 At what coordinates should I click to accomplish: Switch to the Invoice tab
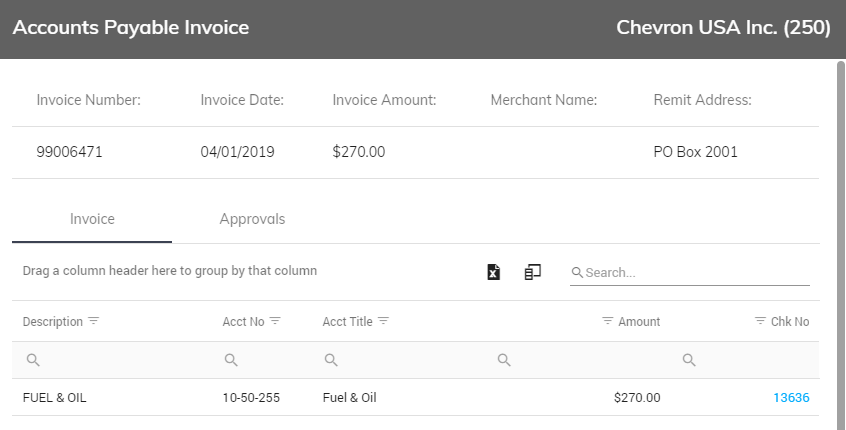click(x=92, y=219)
